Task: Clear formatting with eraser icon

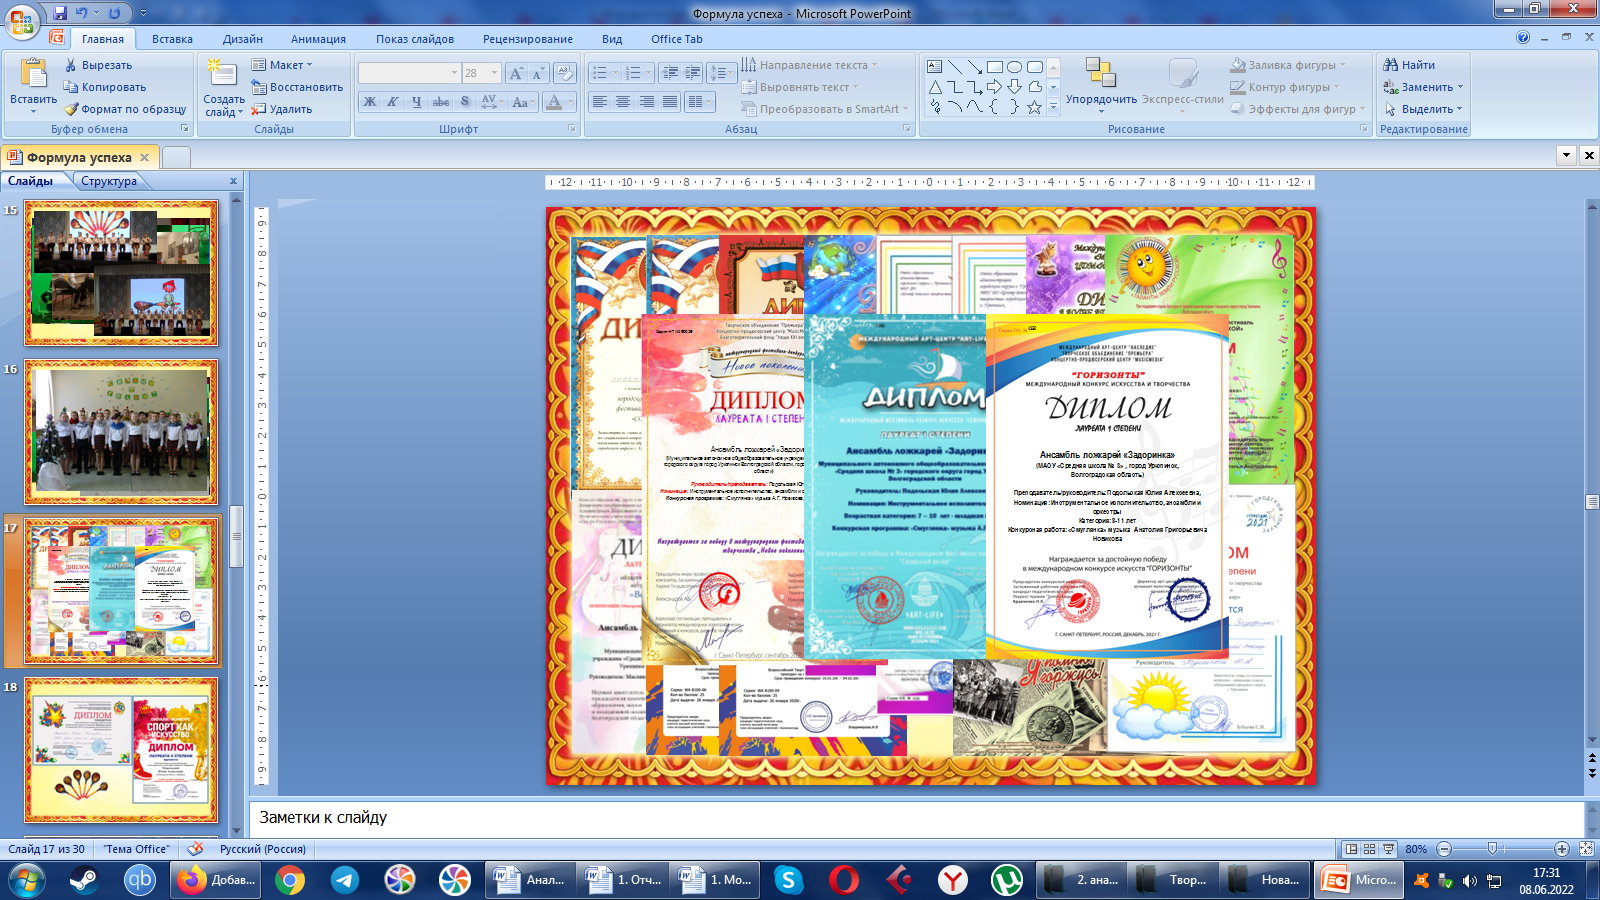Action: coord(565,73)
